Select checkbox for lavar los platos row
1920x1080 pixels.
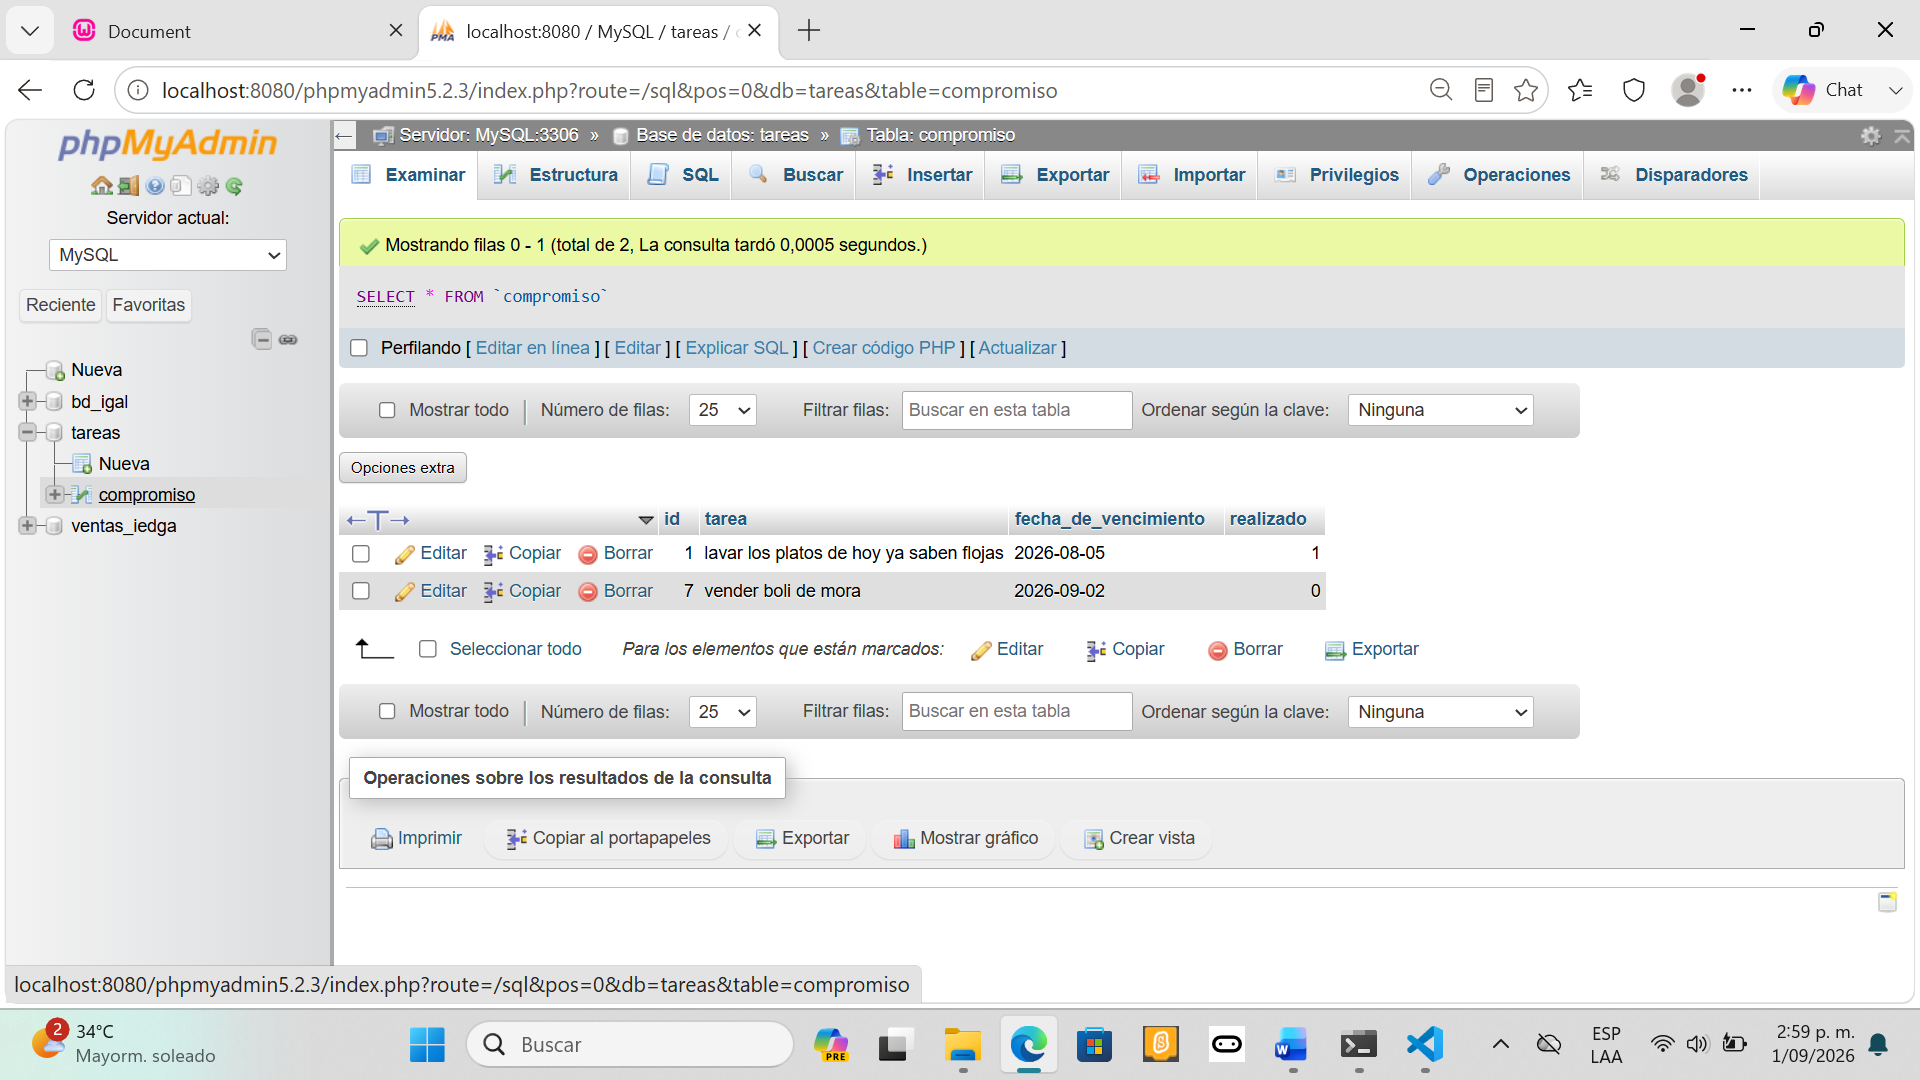[361, 554]
